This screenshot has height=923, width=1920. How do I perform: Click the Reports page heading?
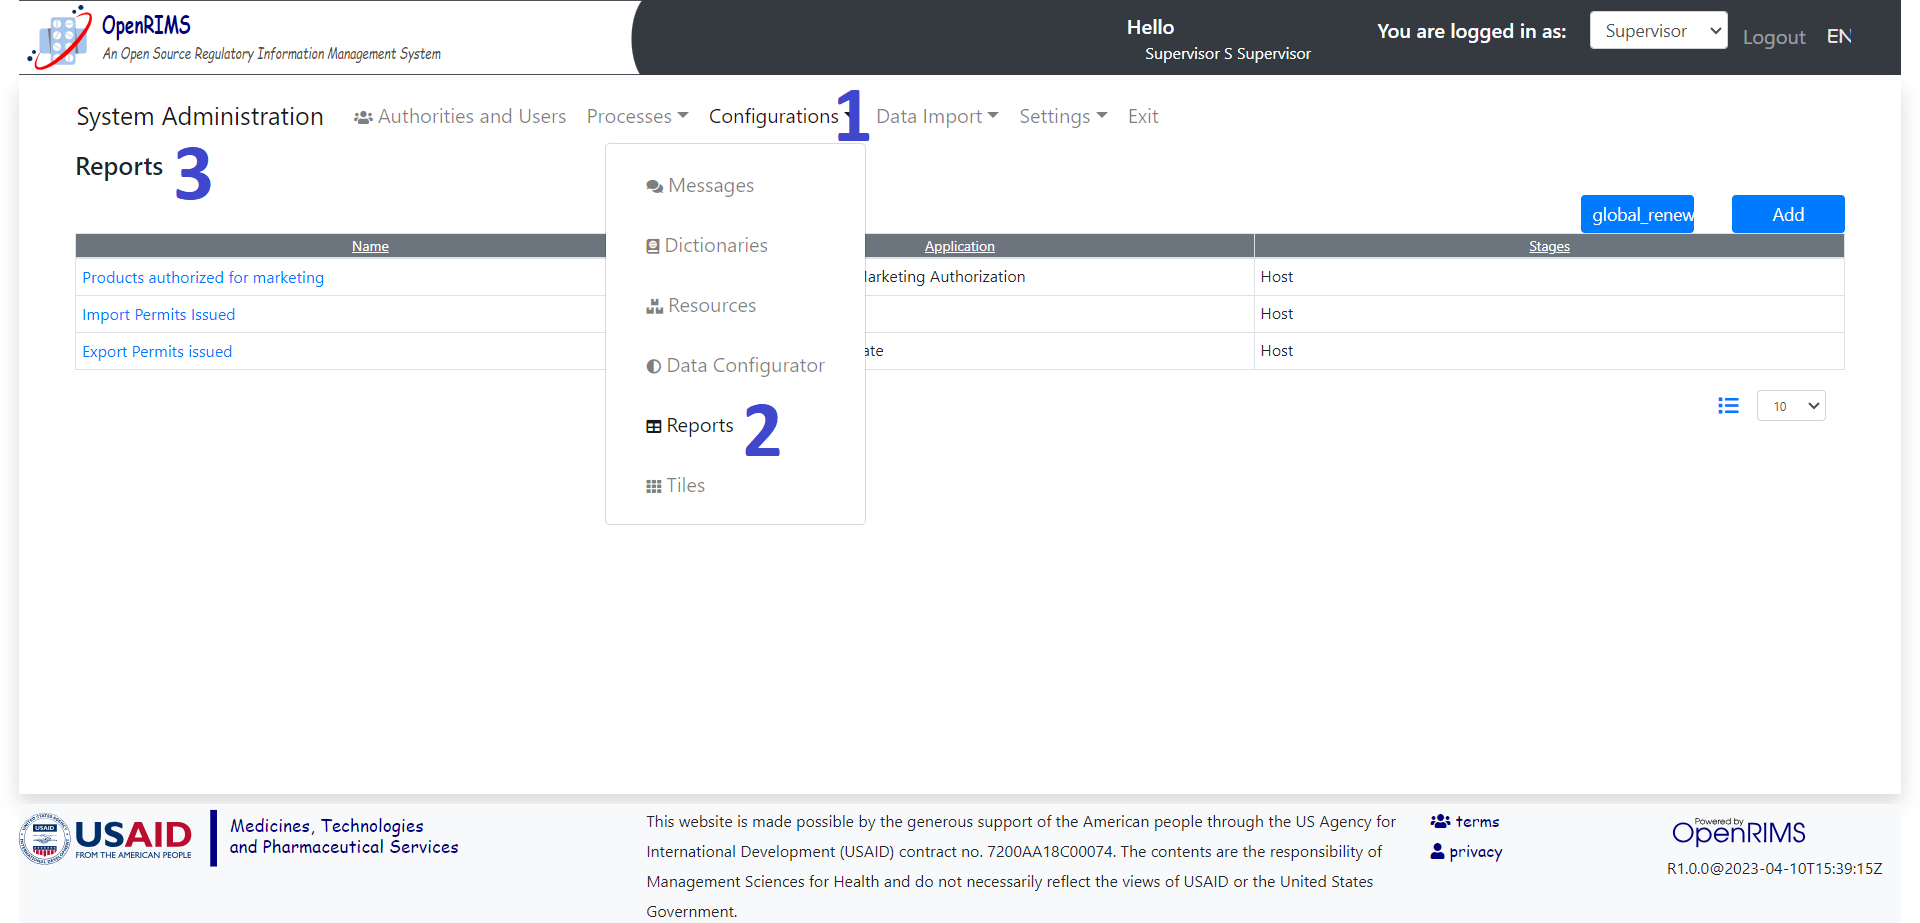tap(119, 167)
